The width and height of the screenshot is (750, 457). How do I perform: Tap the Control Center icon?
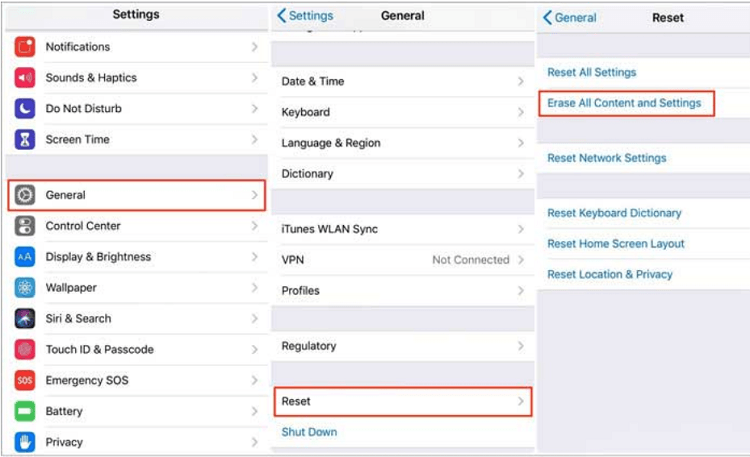tap(25, 226)
